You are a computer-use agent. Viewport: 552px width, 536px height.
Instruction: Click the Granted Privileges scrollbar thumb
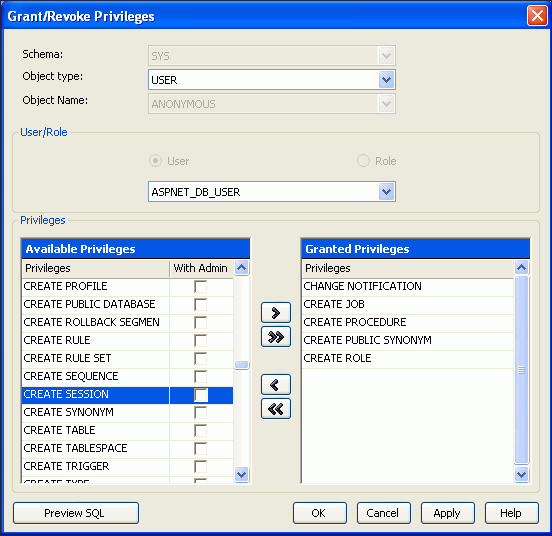pos(521,370)
